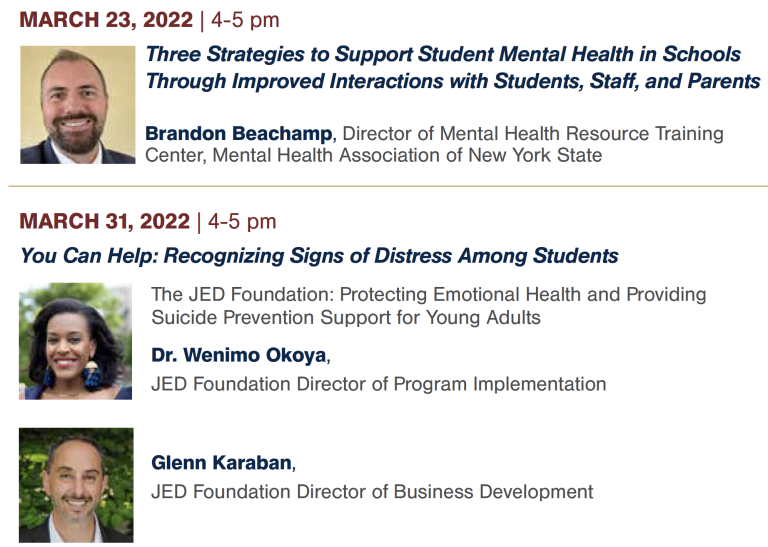
Task: Click Mental Health Association of New York State text
Action: pyautogui.click(x=407, y=155)
